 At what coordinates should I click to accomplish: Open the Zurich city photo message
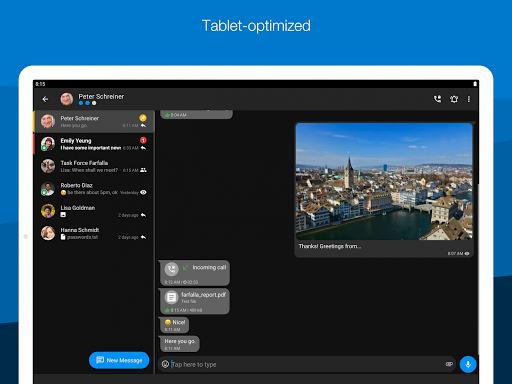click(384, 181)
